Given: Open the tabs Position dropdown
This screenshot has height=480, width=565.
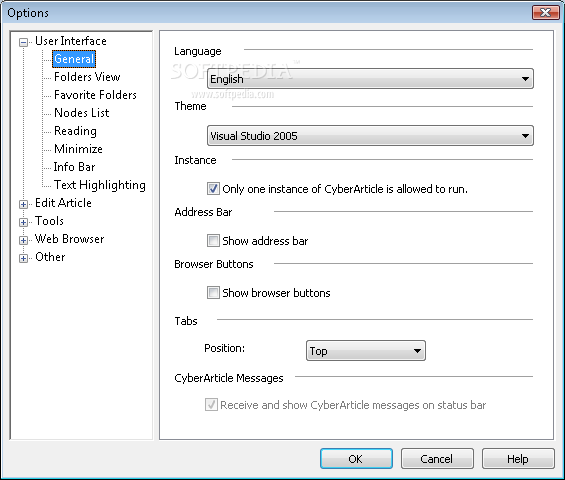Looking at the screenshot, I should pyautogui.click(x=366, y=351).
